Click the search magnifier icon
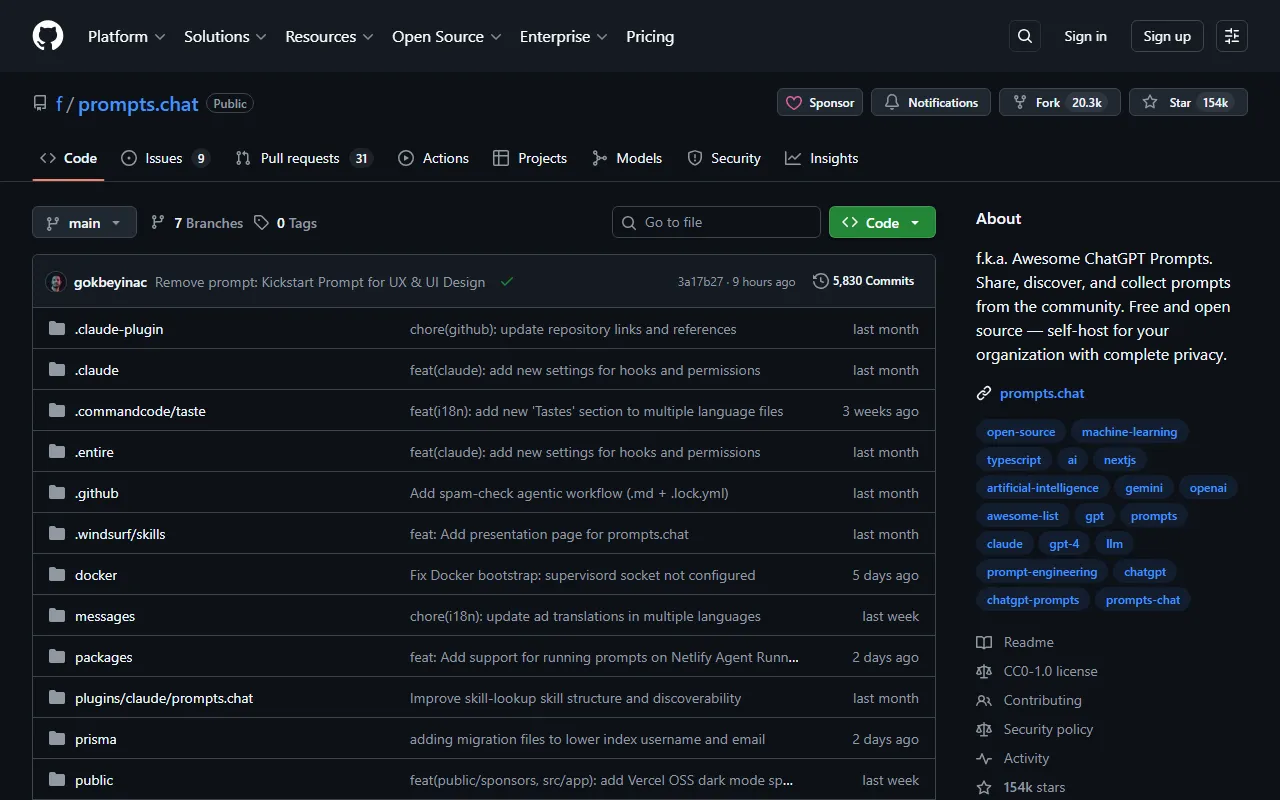Screen dimensions: 1280x800 [x=1024, y=36]
